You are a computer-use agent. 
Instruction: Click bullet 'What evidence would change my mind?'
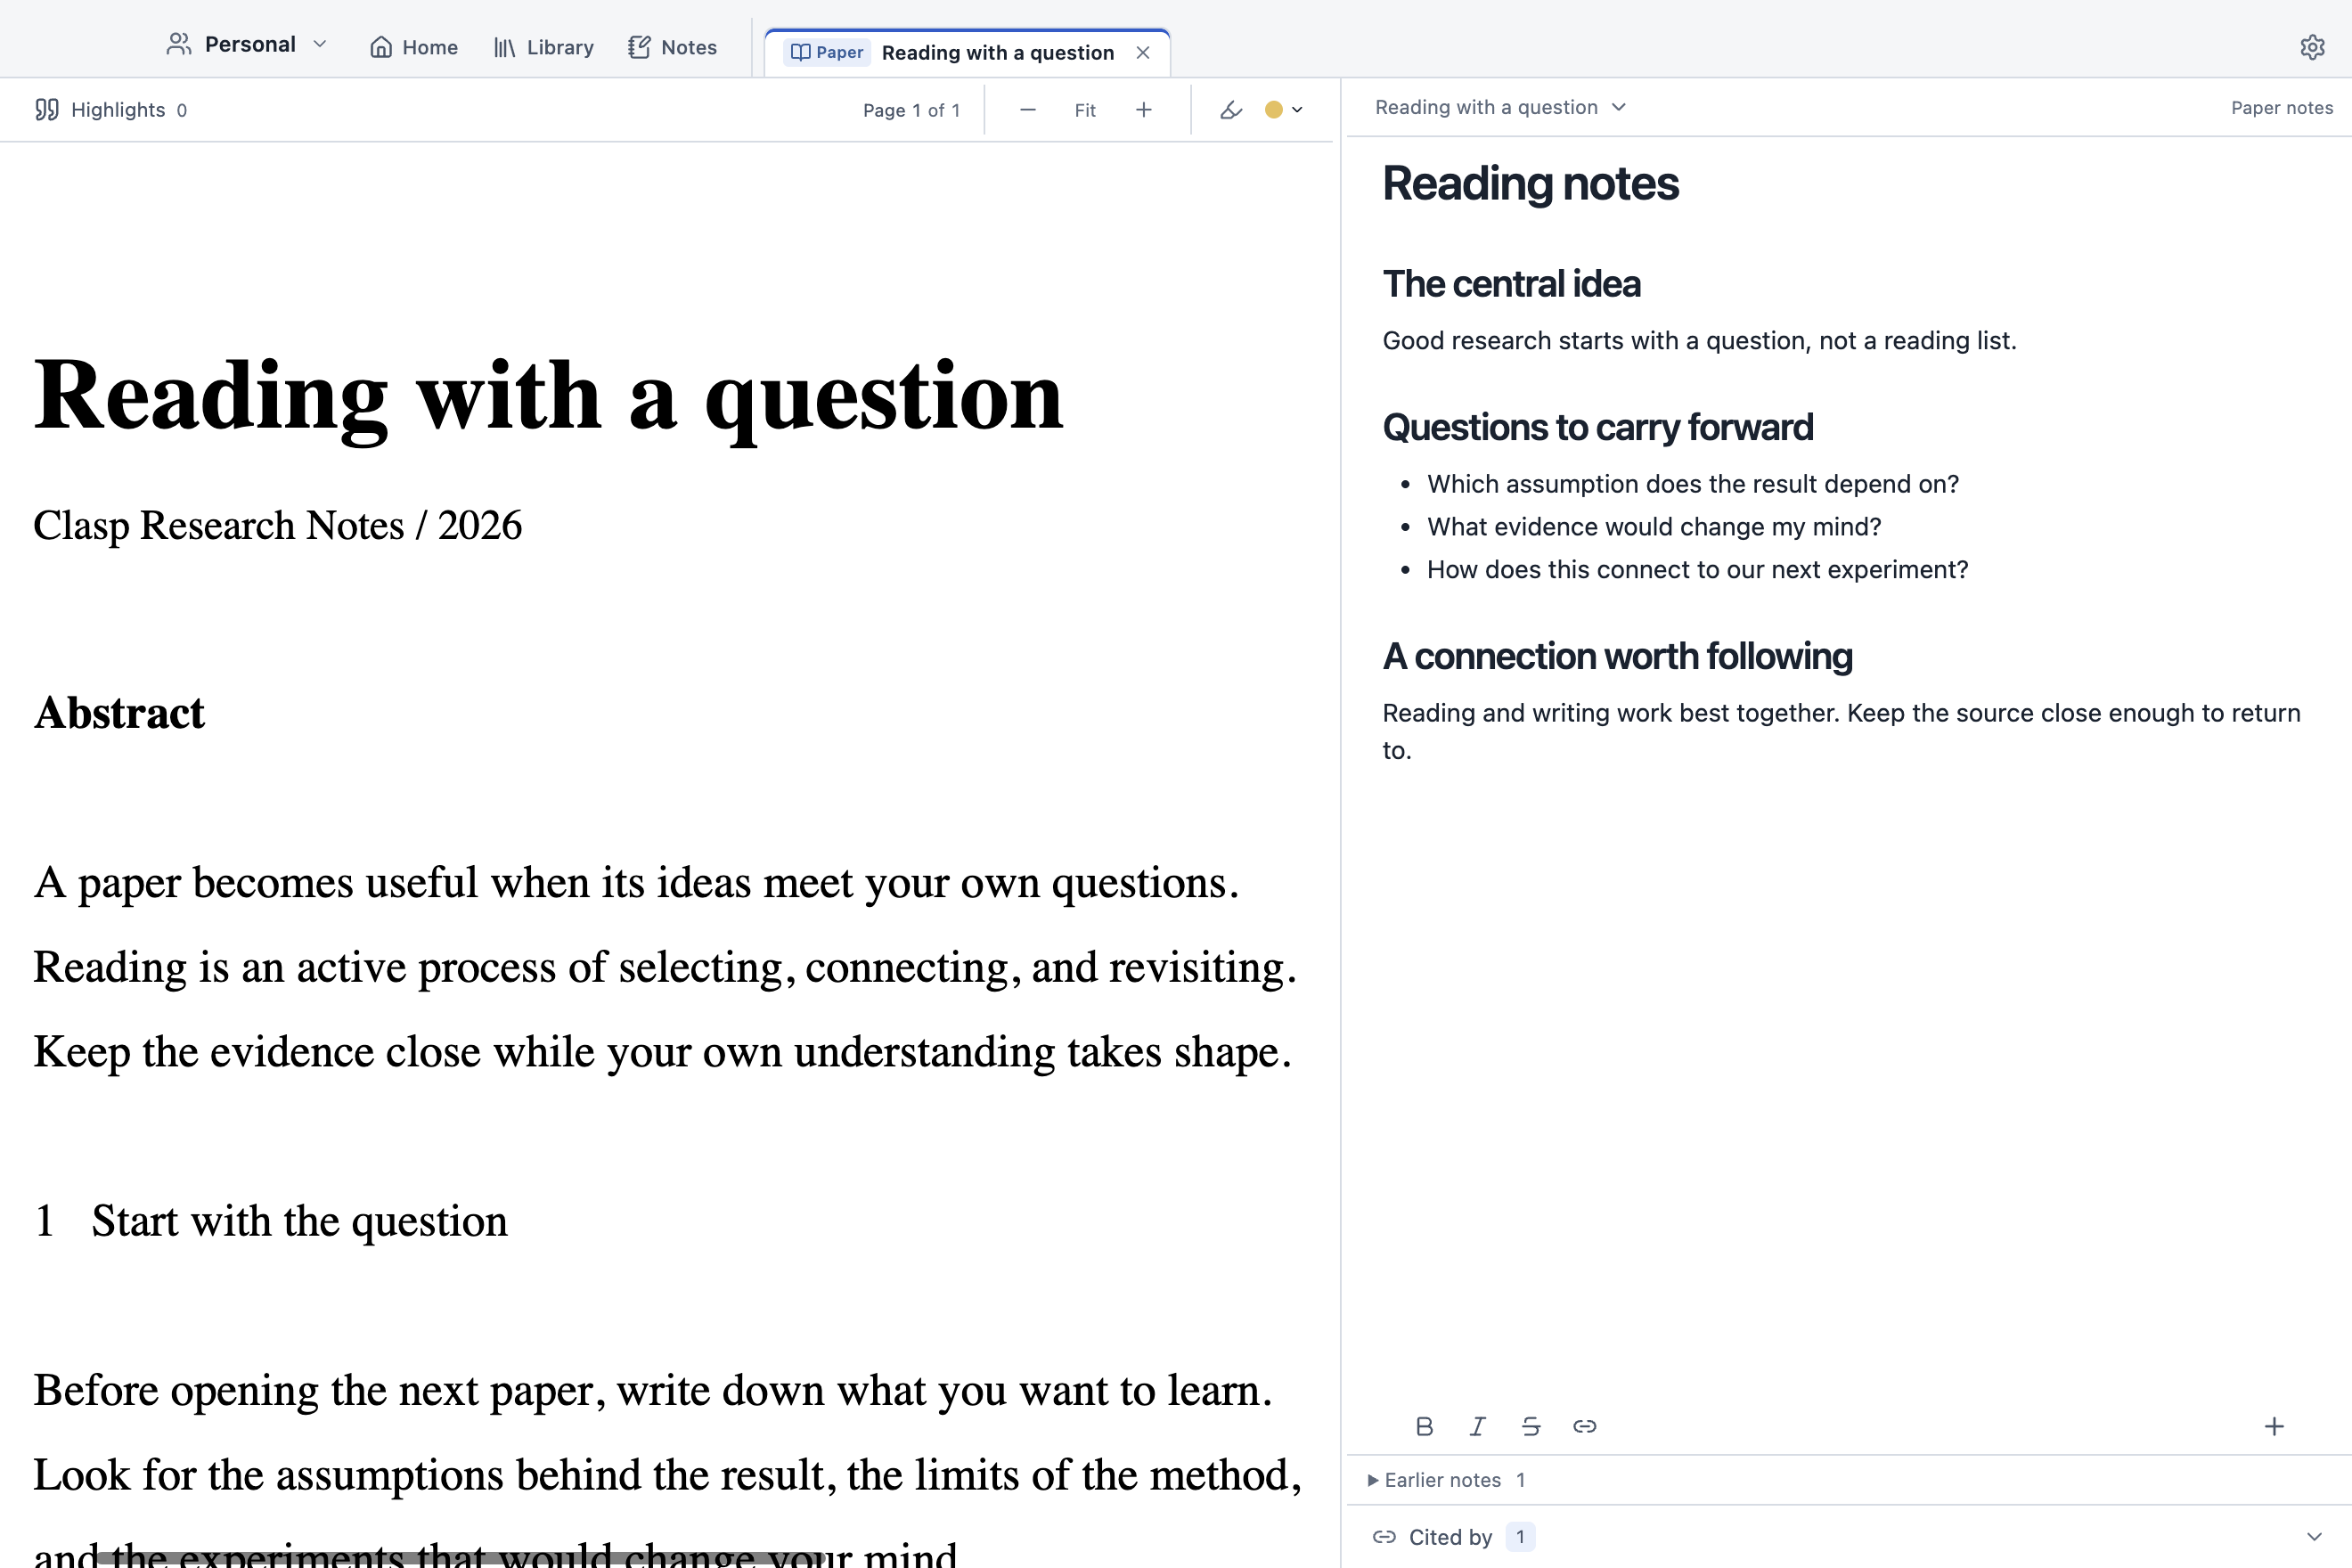(x=1654, y=527)
